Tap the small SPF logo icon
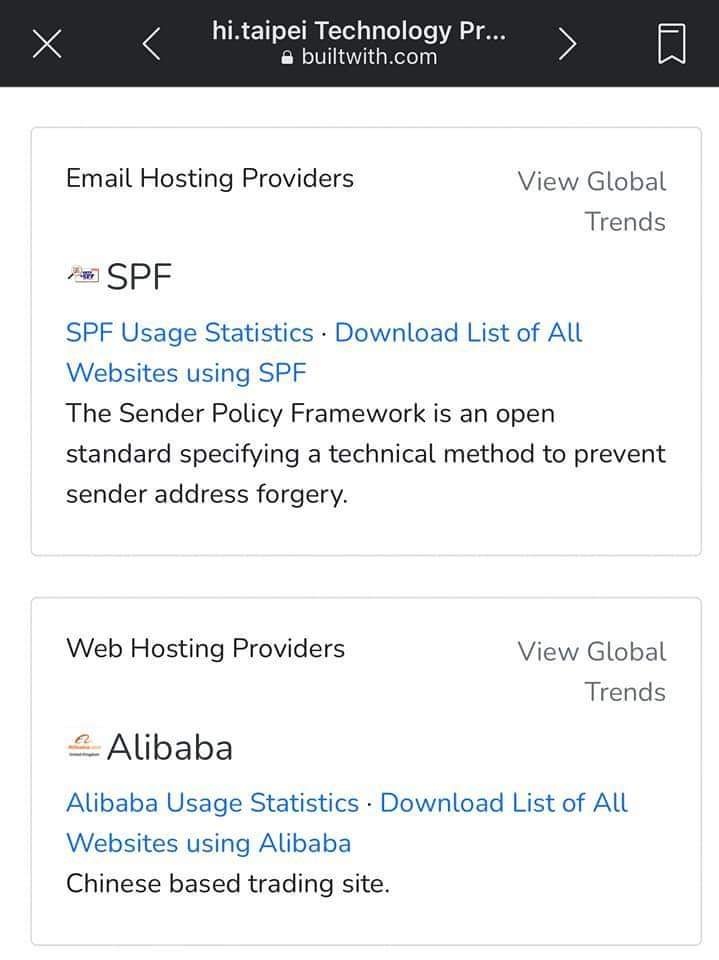The height and width of the screenshot is (960, 719). point(83,275)
